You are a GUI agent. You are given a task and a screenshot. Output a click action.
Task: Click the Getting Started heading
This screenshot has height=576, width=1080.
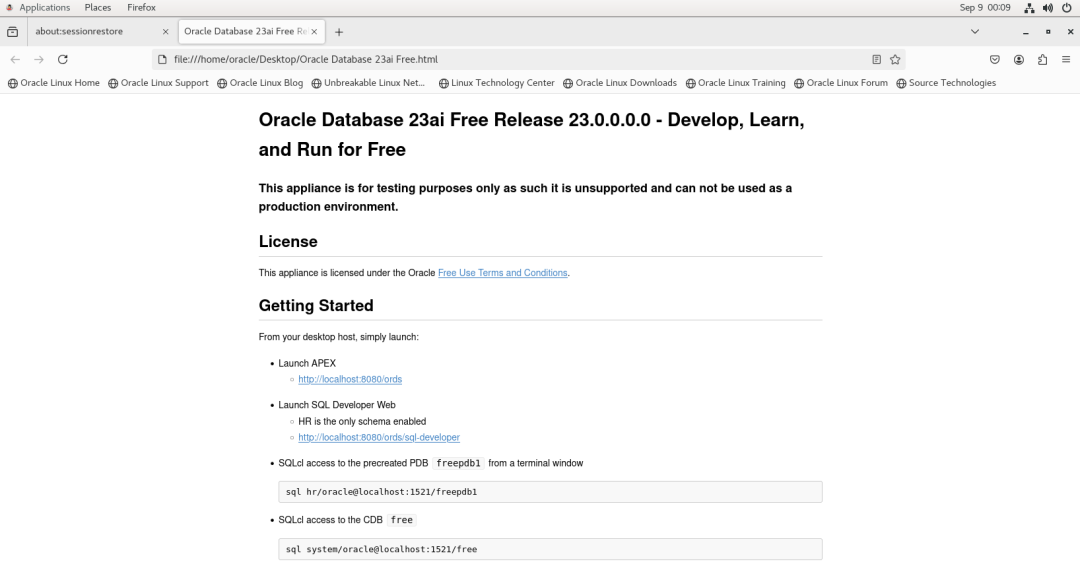316,305
